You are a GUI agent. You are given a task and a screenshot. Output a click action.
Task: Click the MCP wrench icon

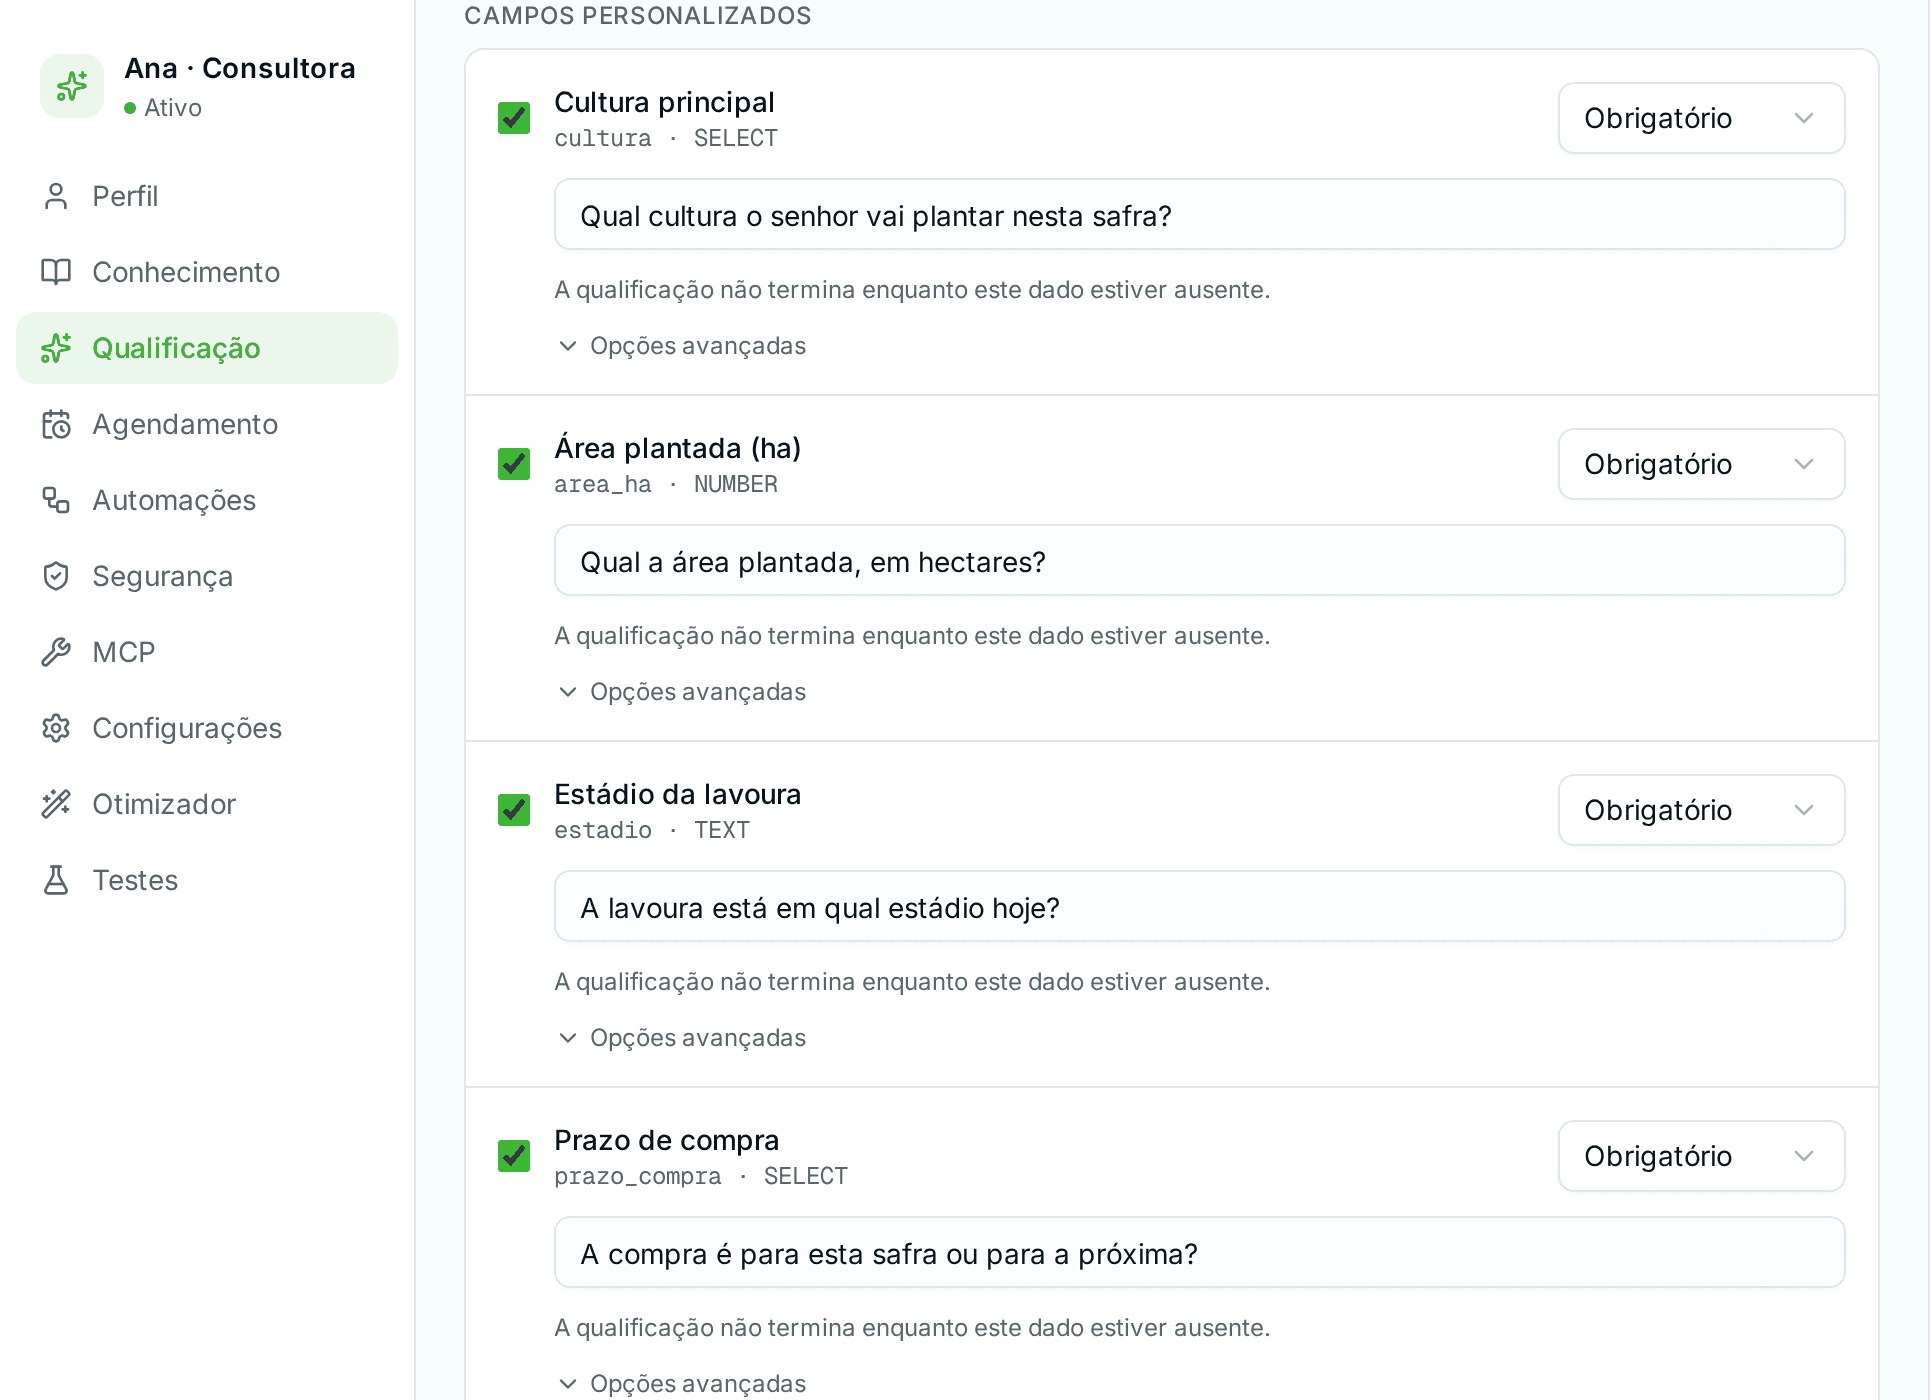tap(56, 652)
